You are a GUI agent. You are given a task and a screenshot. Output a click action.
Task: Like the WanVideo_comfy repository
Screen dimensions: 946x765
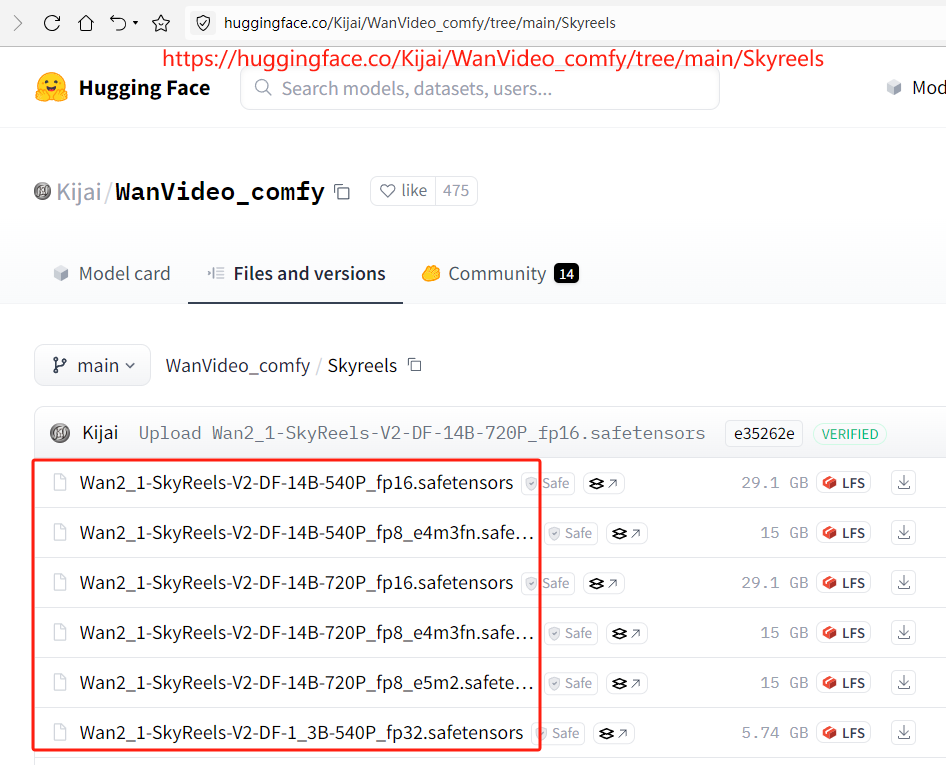tap(403, 191)
